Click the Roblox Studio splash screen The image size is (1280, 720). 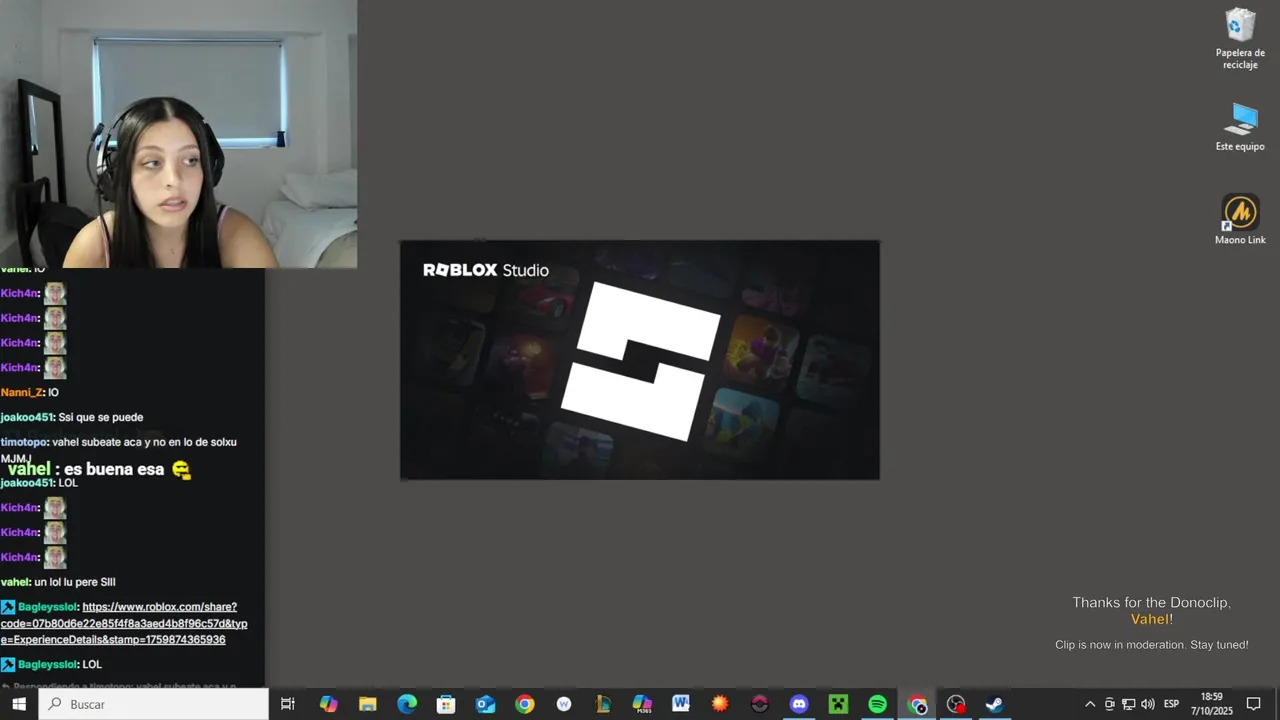click(x=640, y=360)
